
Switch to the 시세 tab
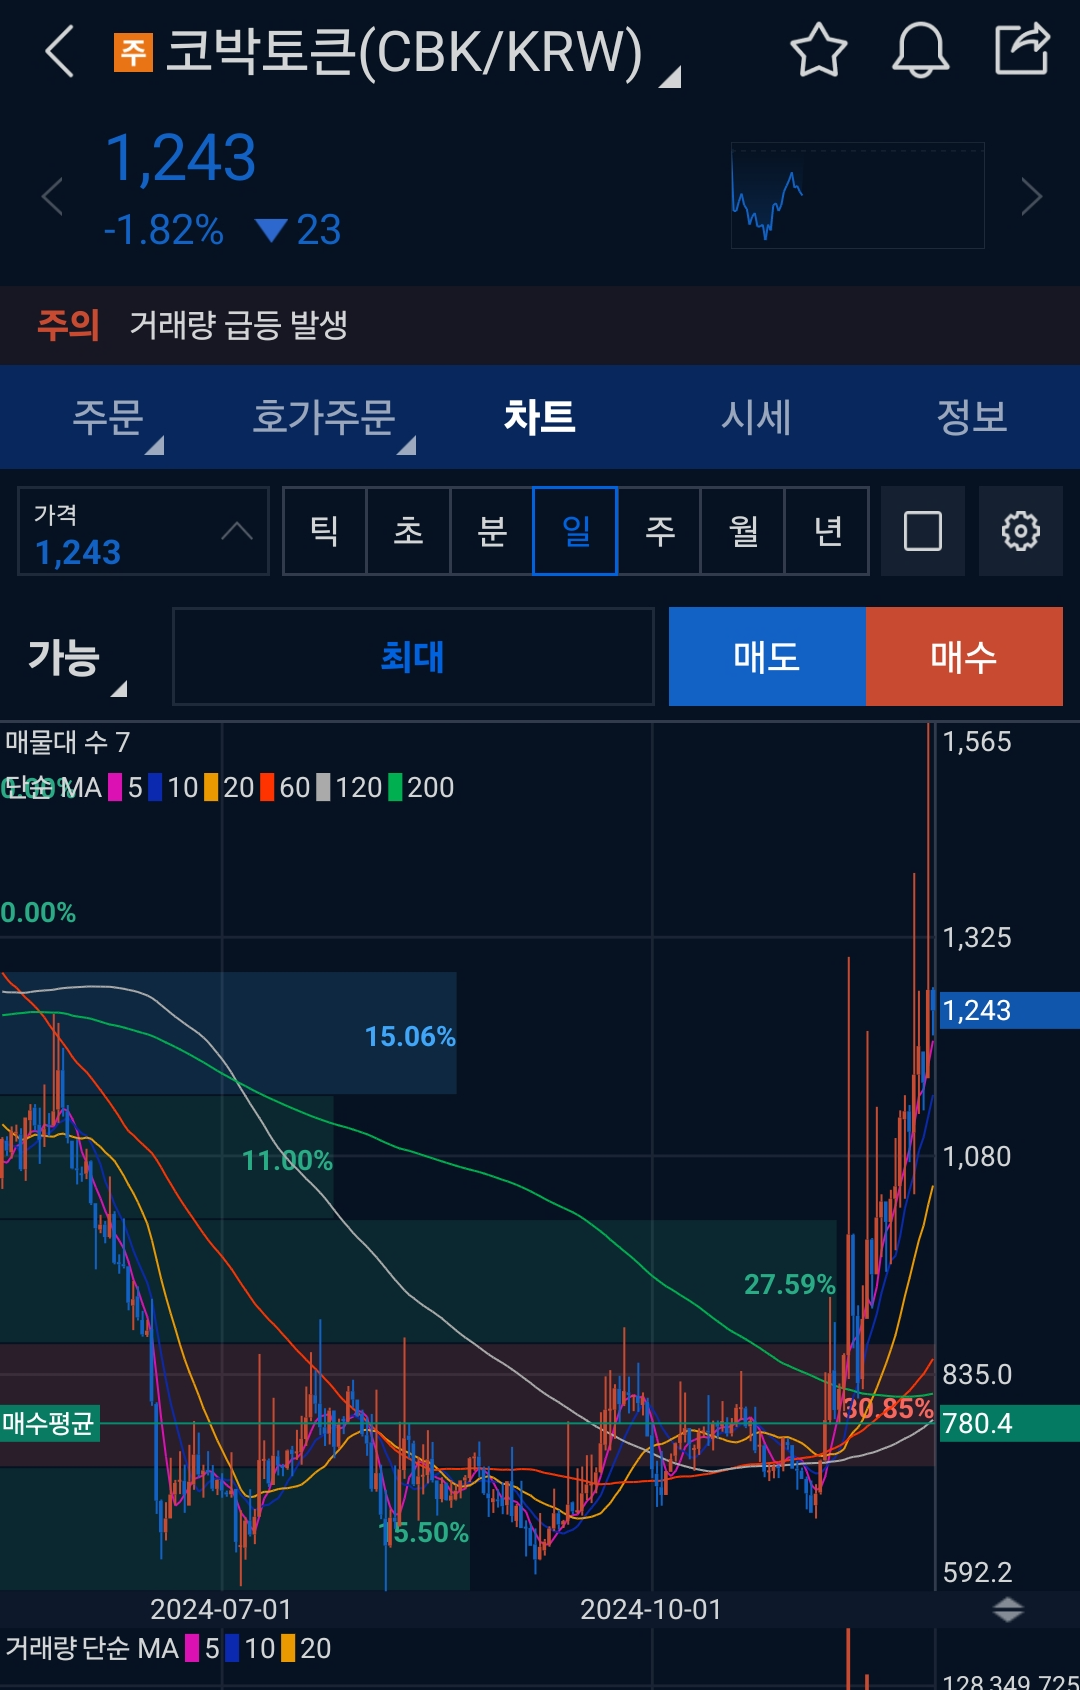coord(756,417)
